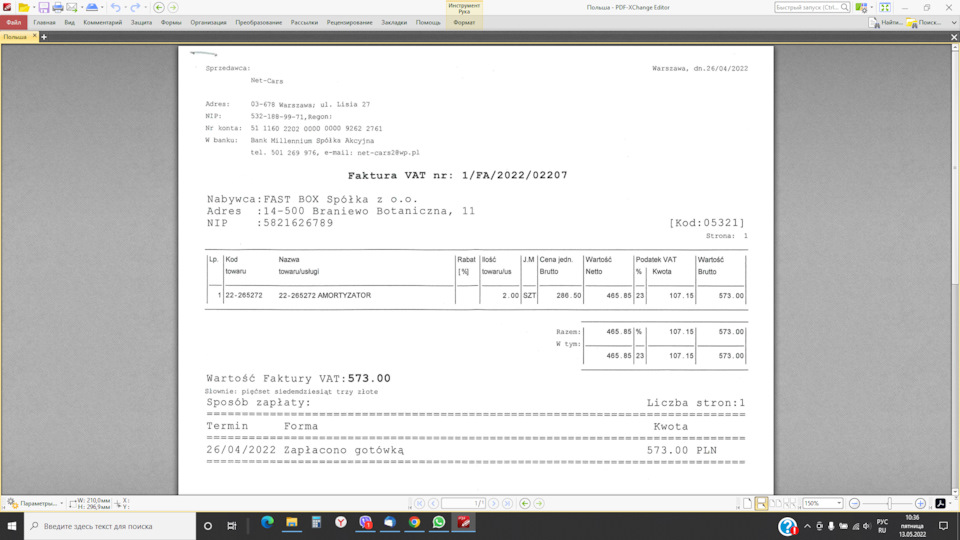This screenshot has height=540, width=960.
Task: Close the Польша document tab
Action: click(x=34, y=36)
